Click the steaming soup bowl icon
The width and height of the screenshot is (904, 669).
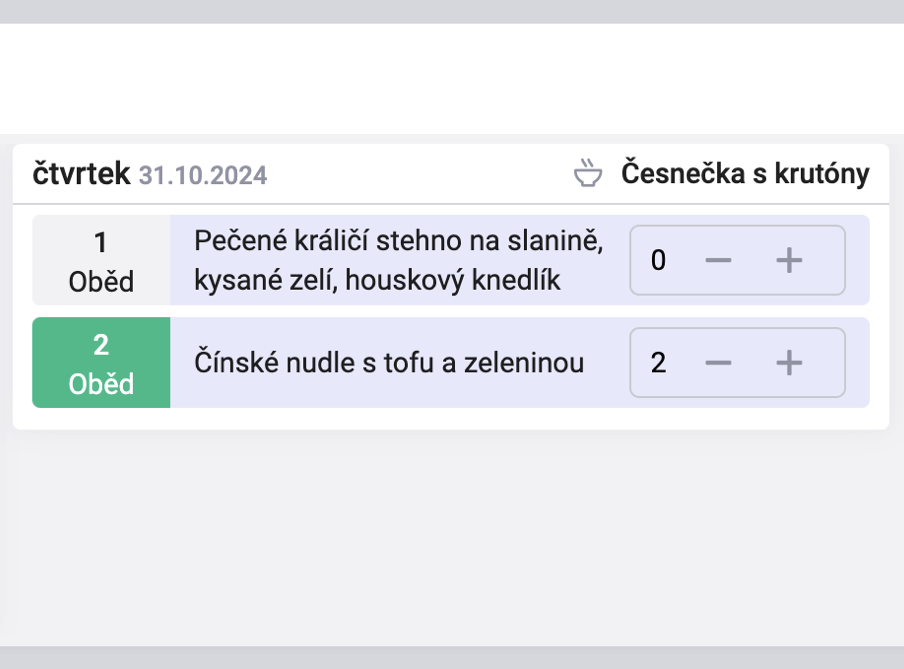[x=587, y=174]
